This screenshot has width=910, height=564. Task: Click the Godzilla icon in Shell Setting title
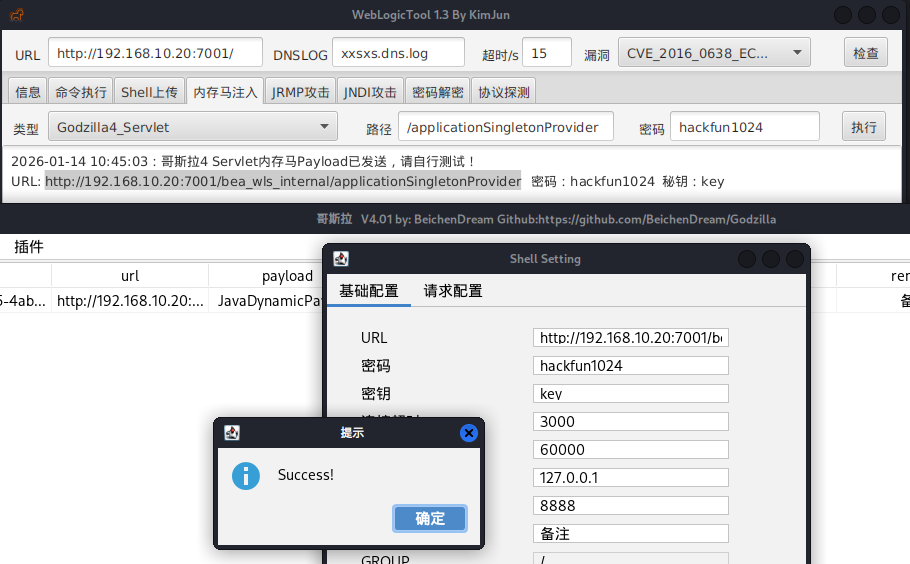click(341, 259)
